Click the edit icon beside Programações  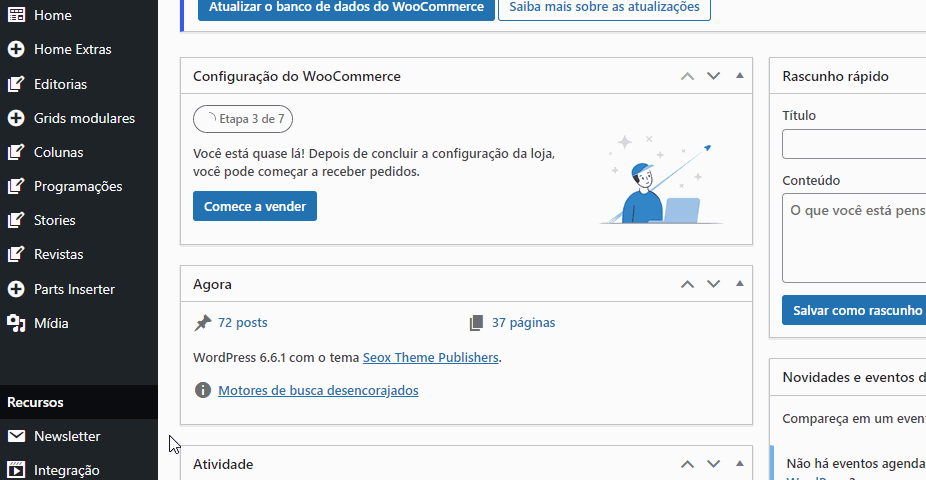click(x=16, y=186)
